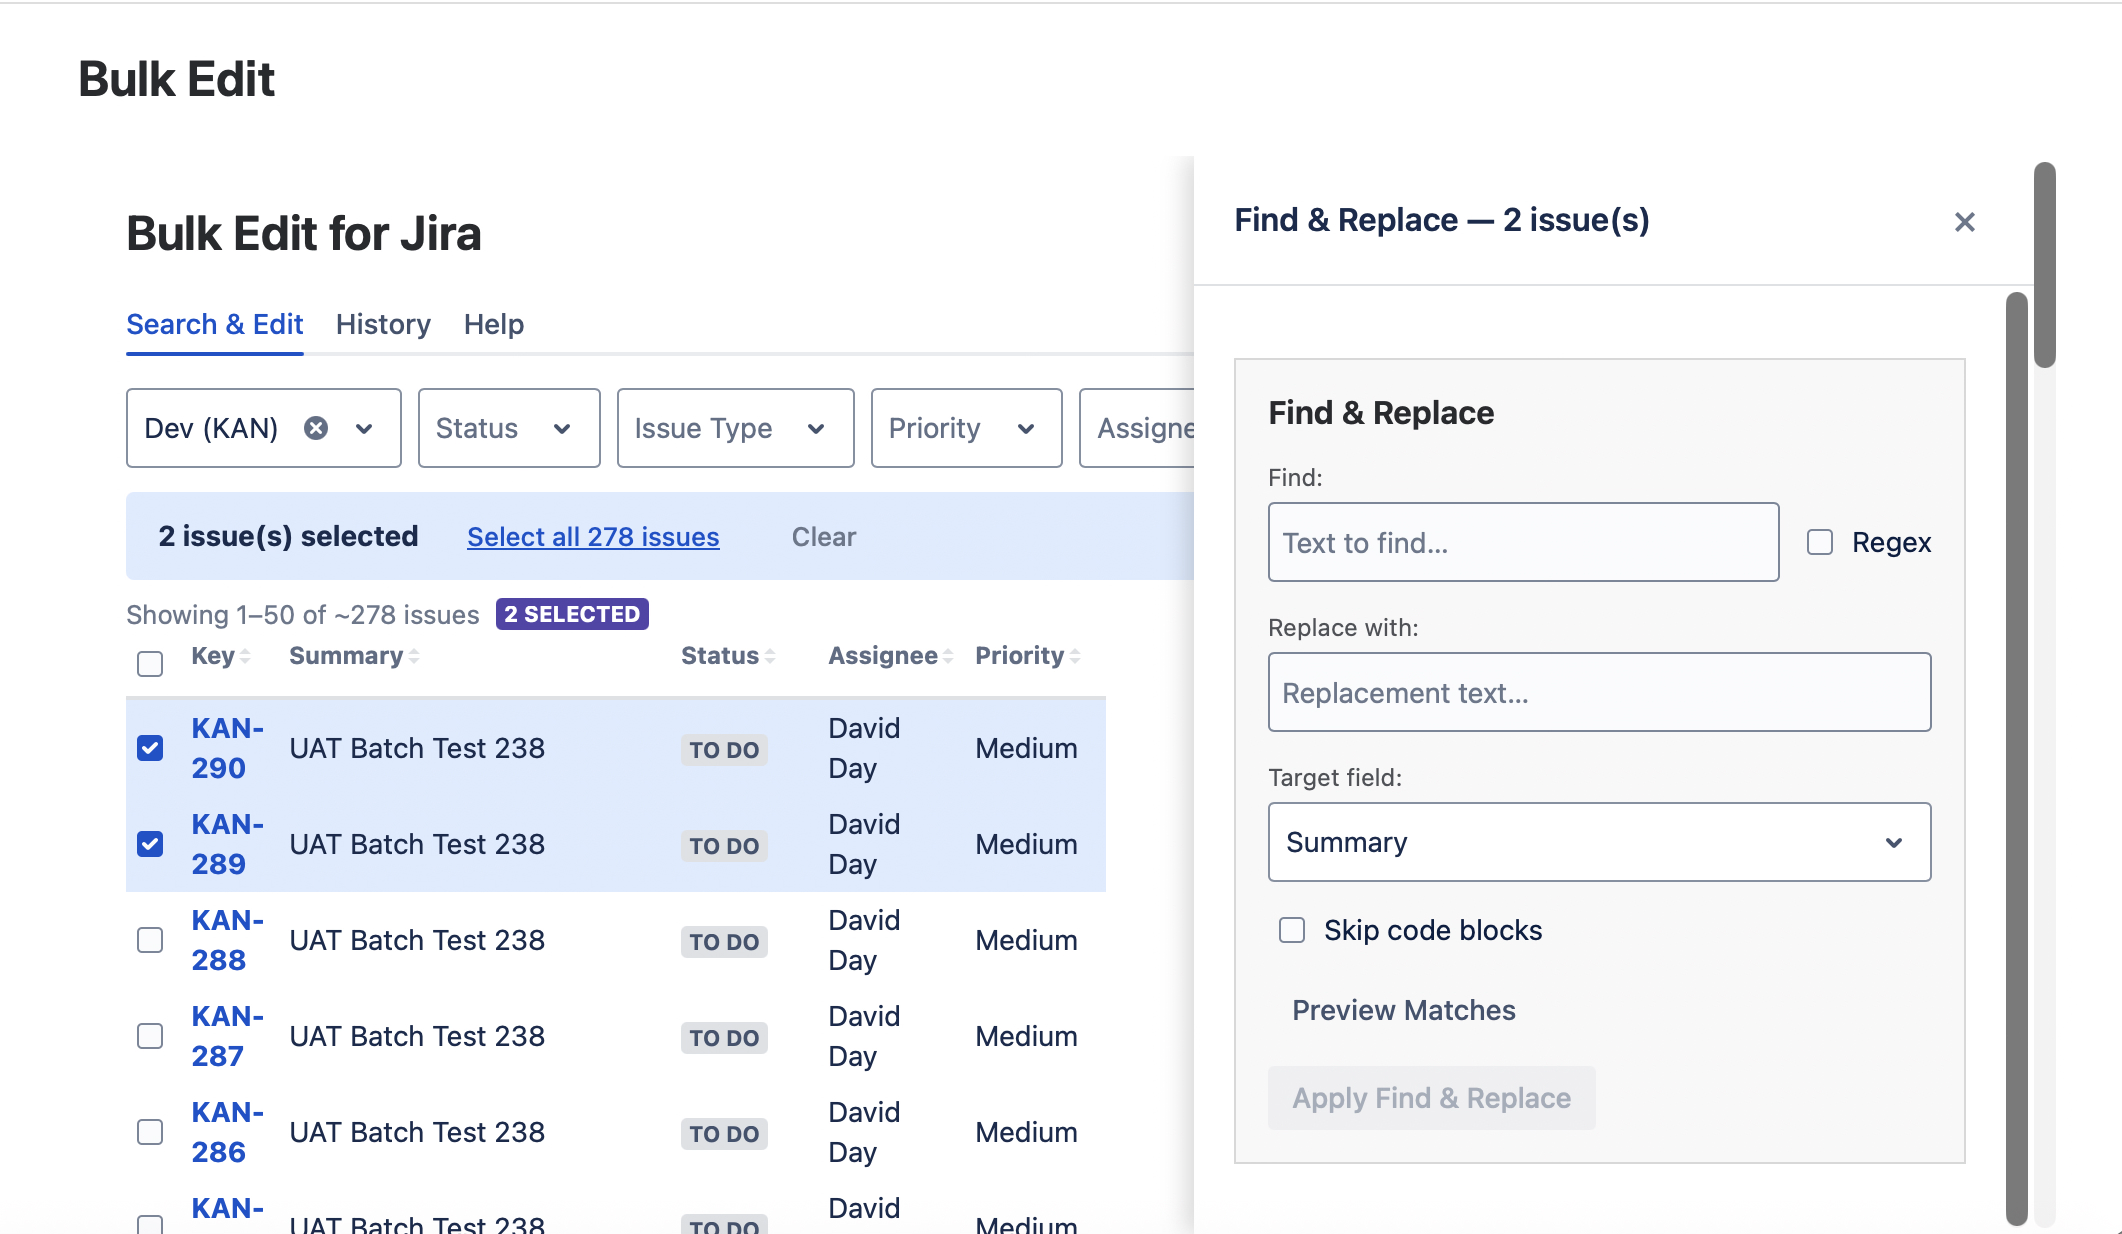Open the Priority filter dropdown
This screenshot has width=2122, height=1234.
[967, 428]
